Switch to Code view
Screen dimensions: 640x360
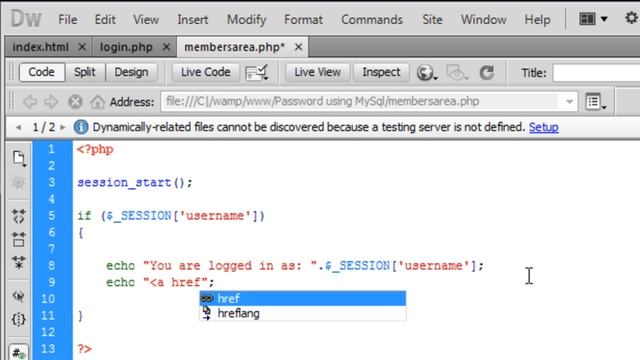coord(42,72)
